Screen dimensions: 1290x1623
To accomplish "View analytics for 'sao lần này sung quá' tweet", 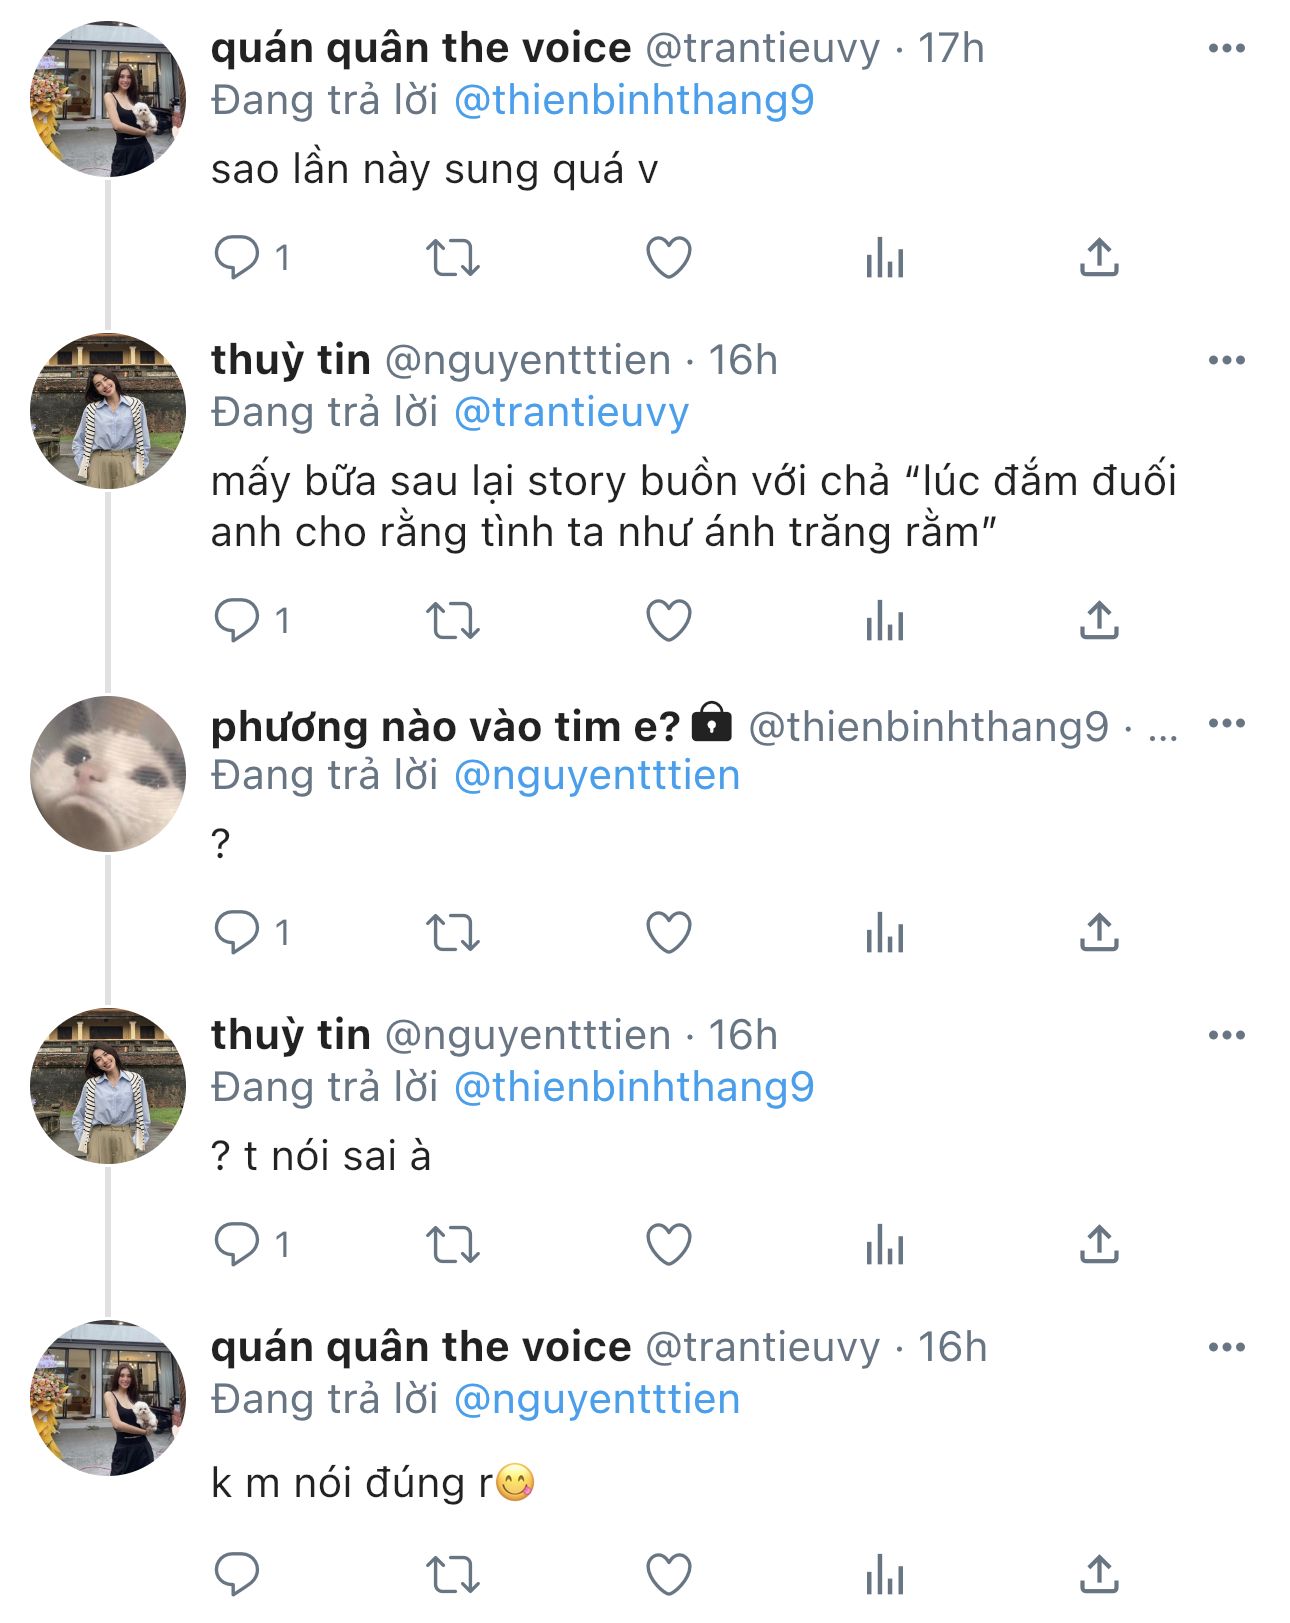I will [x=884, y=258].
